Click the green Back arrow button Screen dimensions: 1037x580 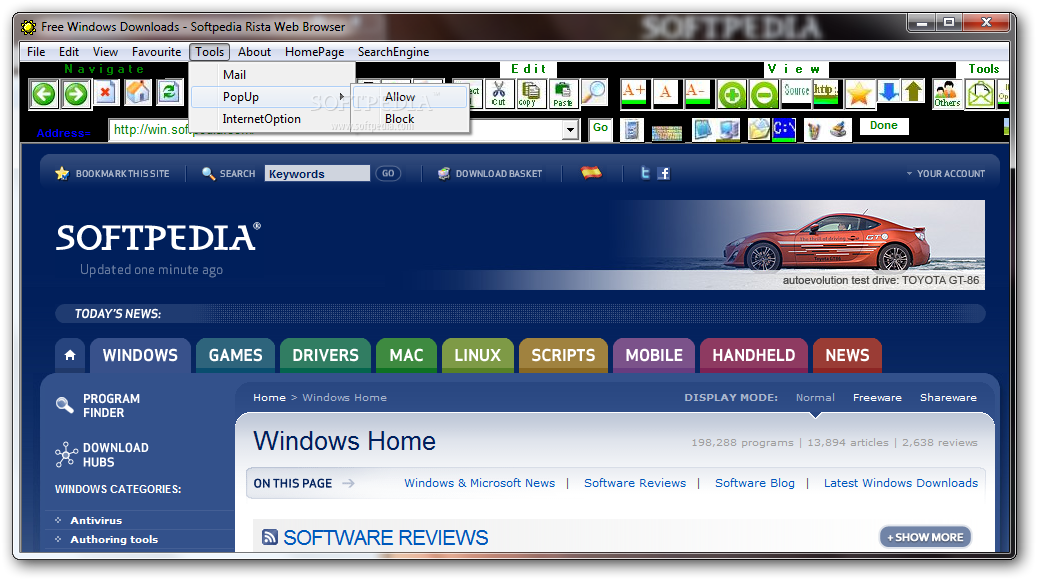click(44, 93)
